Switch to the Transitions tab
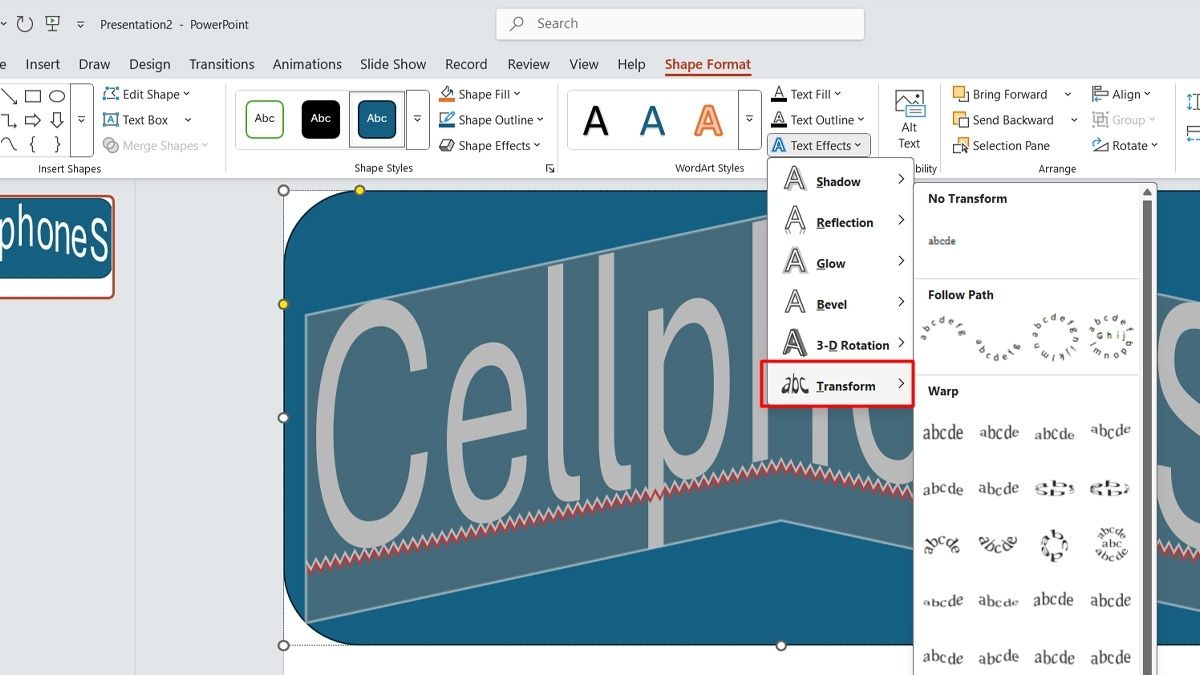The height and width of the screenshot is (675, 1200). 222,64
